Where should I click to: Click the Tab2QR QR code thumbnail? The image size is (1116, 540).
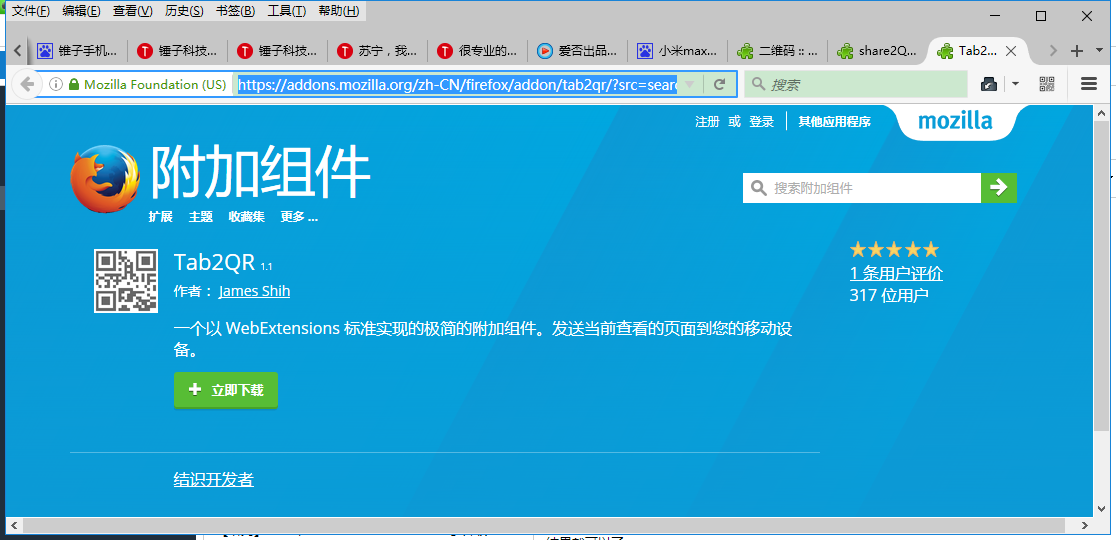click(x=126, y=281)
